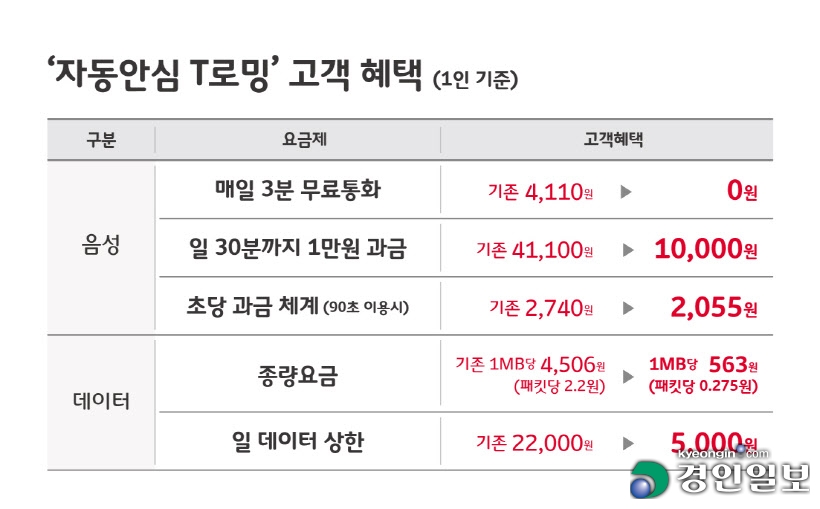Click the arrow icon in 매일 3분 무료통화 row
The height and width of the screenshot is (509, 820).
pos(626,192)
